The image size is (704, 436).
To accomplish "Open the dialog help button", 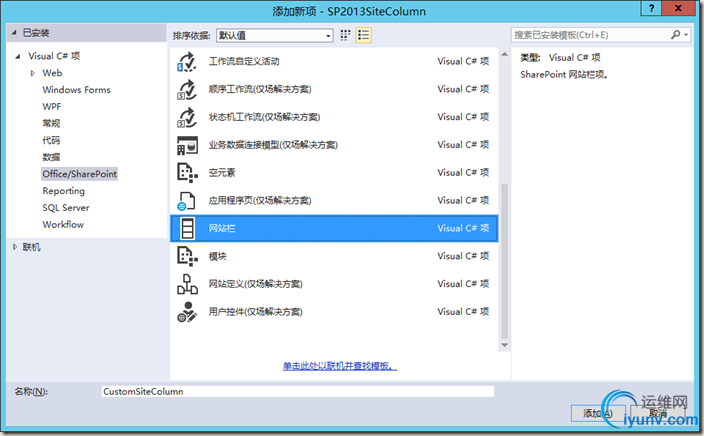I will [x=651, y=8].
